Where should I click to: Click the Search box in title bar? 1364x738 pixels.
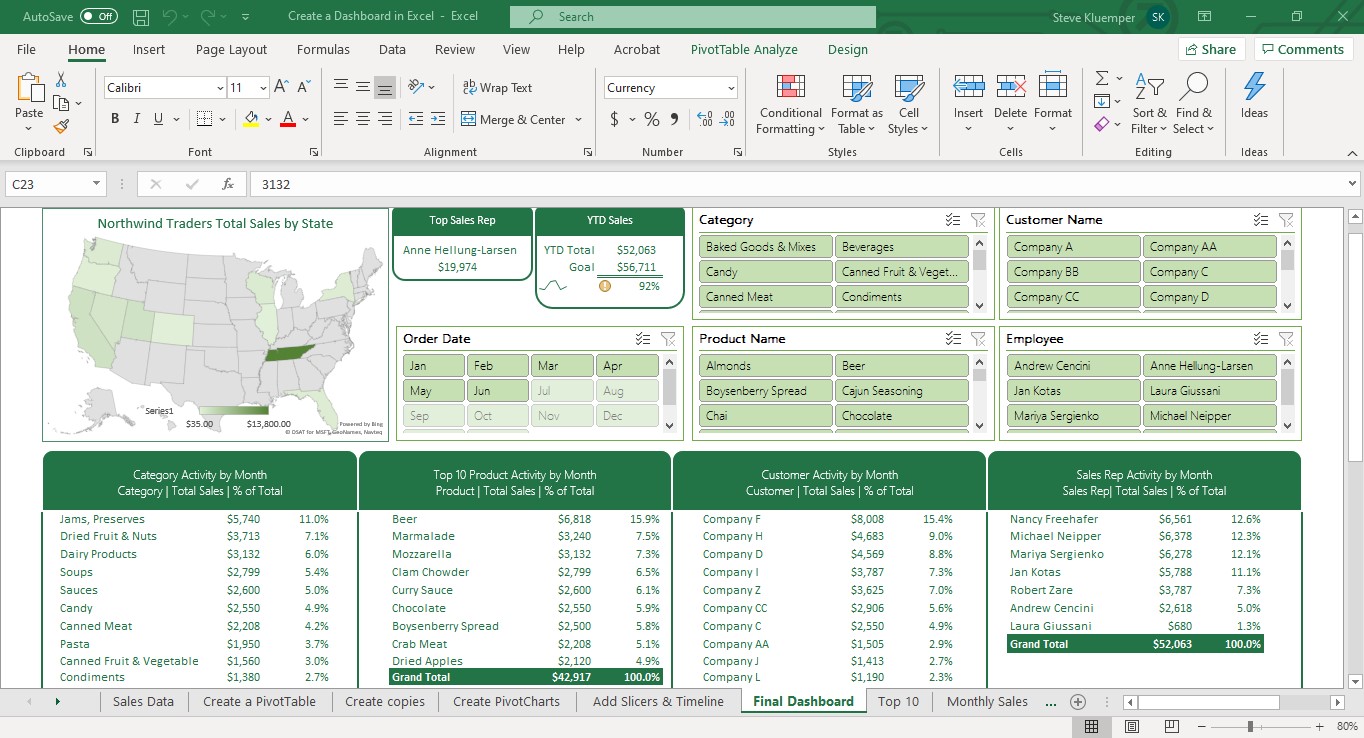pyautogui.click(x=692, y=17)
